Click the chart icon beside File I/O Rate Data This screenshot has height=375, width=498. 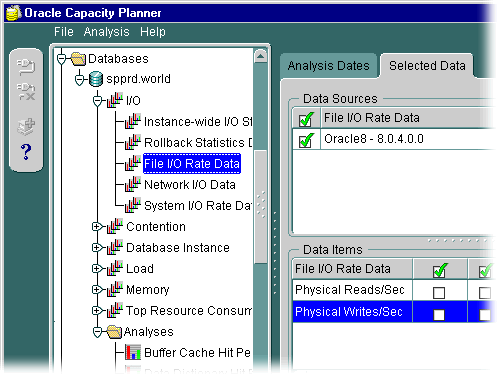(x=133, y=163)
